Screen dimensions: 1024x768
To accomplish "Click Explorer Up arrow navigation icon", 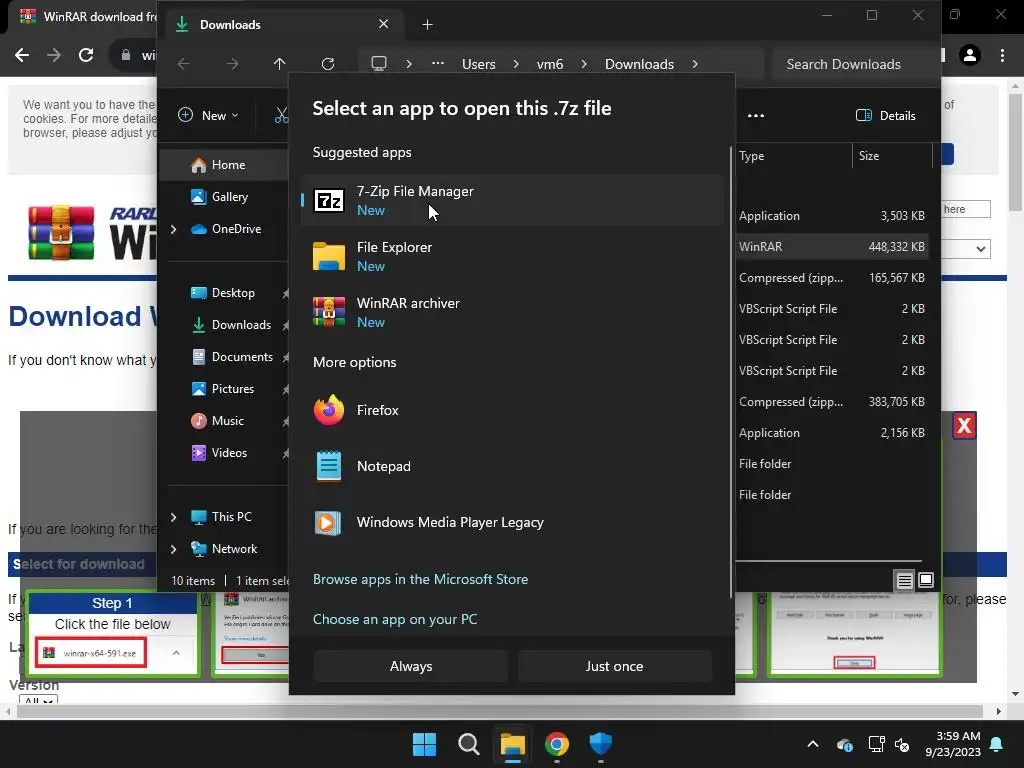I will 280,64.
